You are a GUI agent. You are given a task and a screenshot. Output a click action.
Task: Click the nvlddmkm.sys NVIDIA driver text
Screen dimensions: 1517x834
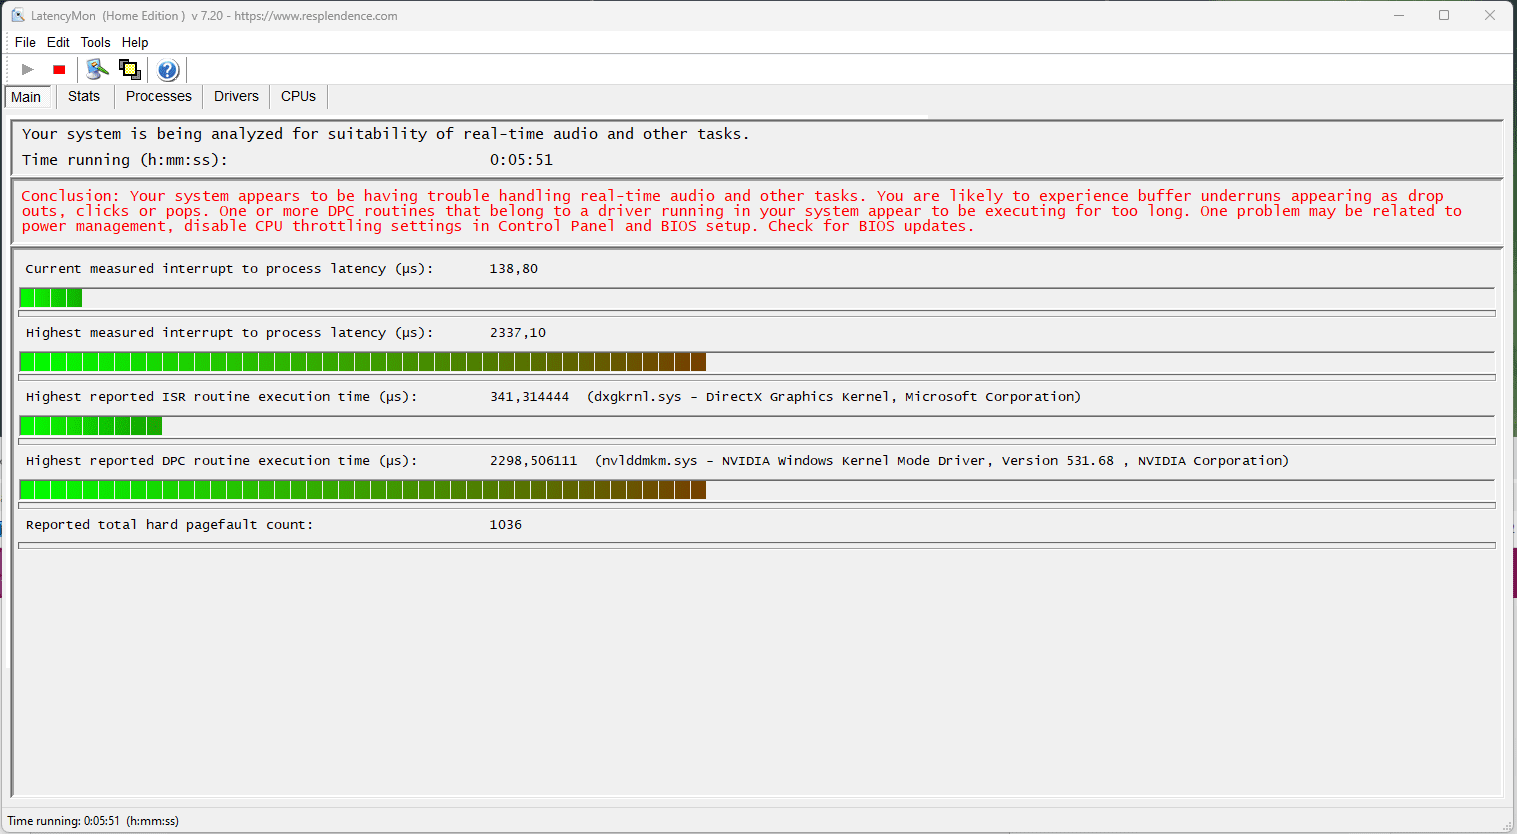(942, 461)
